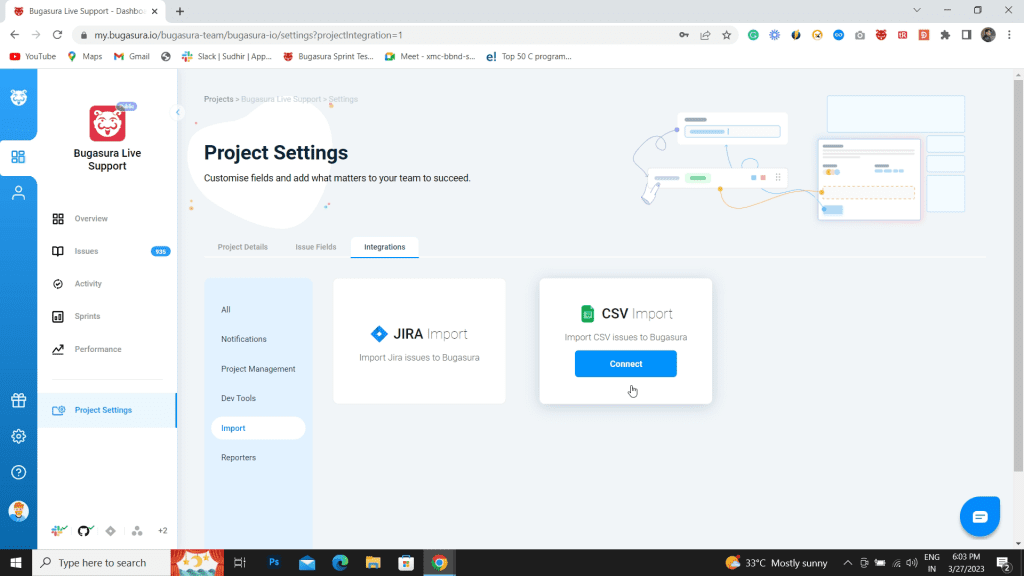Viewport: 1024px width, 576px height.
Task: Click the Jira diamond icon at bottom
Action: (x=110, y=531)
